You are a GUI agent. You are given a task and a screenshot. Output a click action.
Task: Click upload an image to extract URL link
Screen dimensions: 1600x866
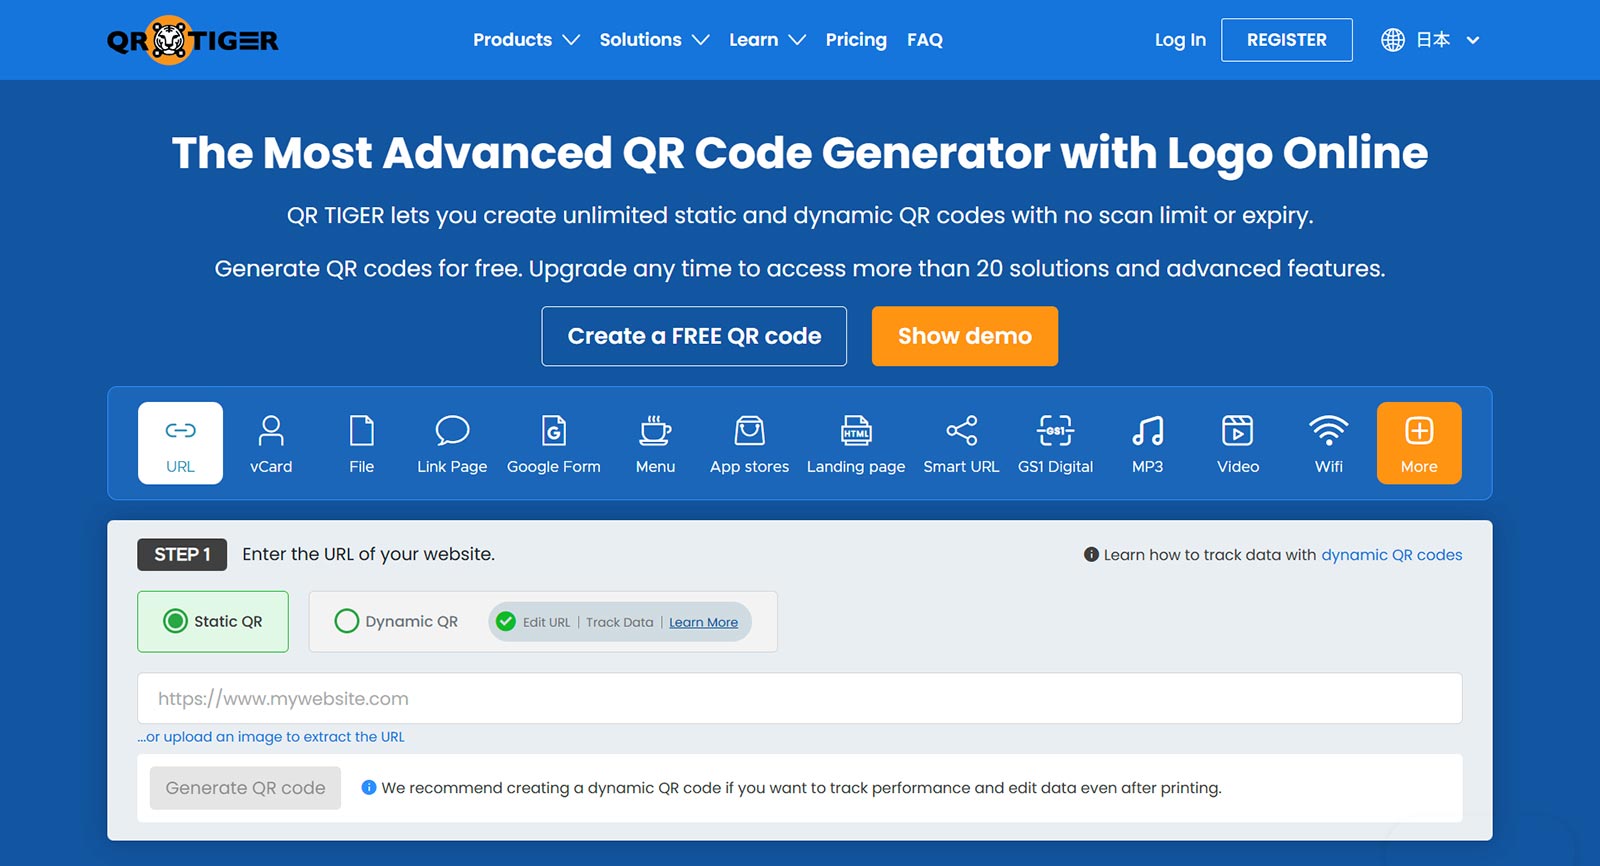(271, 737)
